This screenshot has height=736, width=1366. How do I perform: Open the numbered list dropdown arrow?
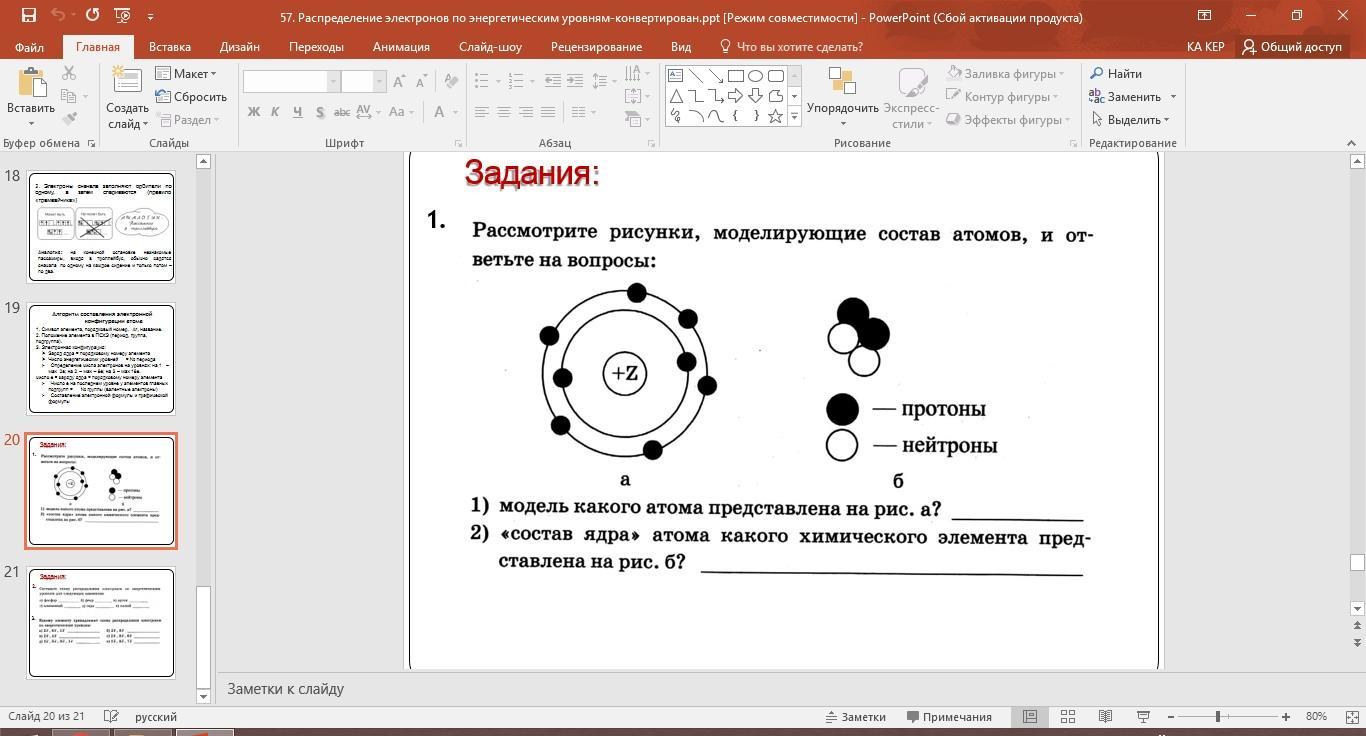(x=532, y=81)
